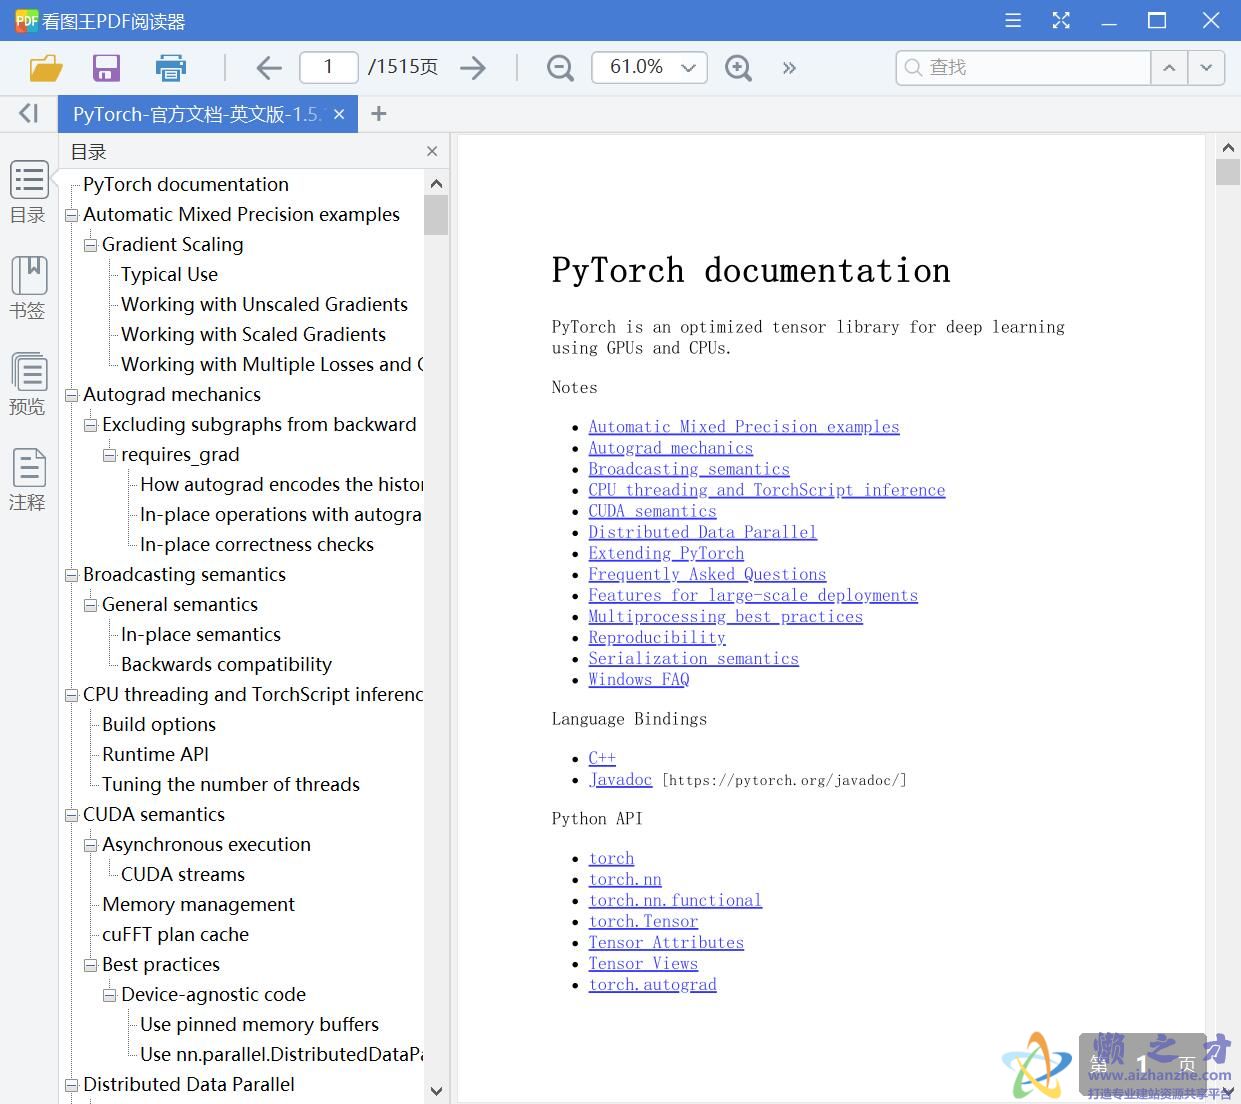Viewport: 1241px width, 1104px height.
Task: Click the page number input field
Action: click(x=328, y=66)
